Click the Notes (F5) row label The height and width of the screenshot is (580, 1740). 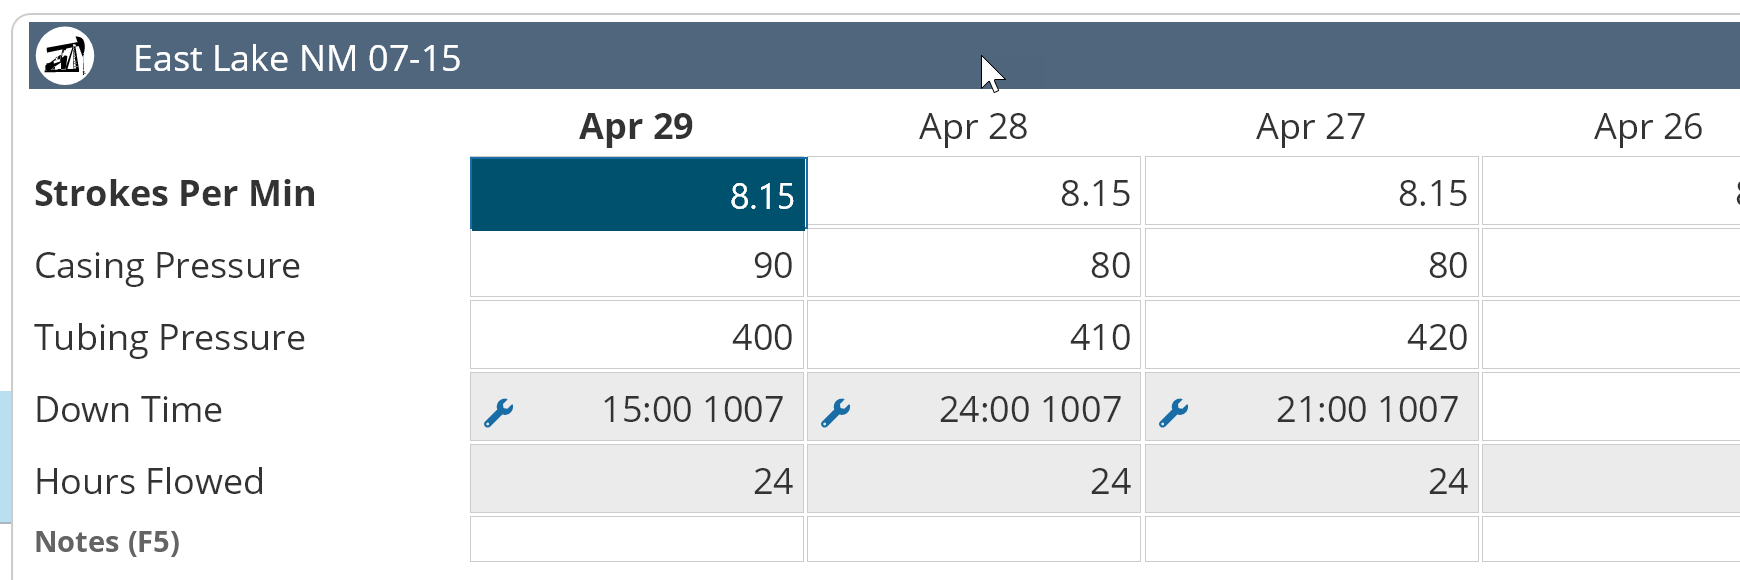107,542
